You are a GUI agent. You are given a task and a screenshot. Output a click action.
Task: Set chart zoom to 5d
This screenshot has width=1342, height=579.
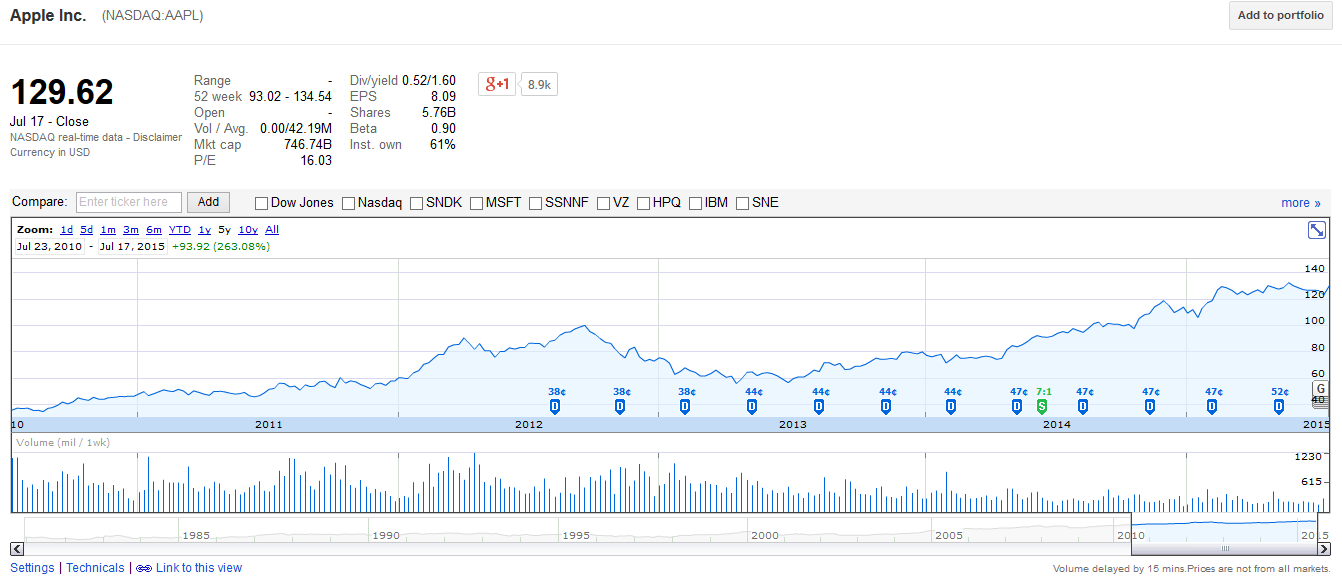(86, 230)
